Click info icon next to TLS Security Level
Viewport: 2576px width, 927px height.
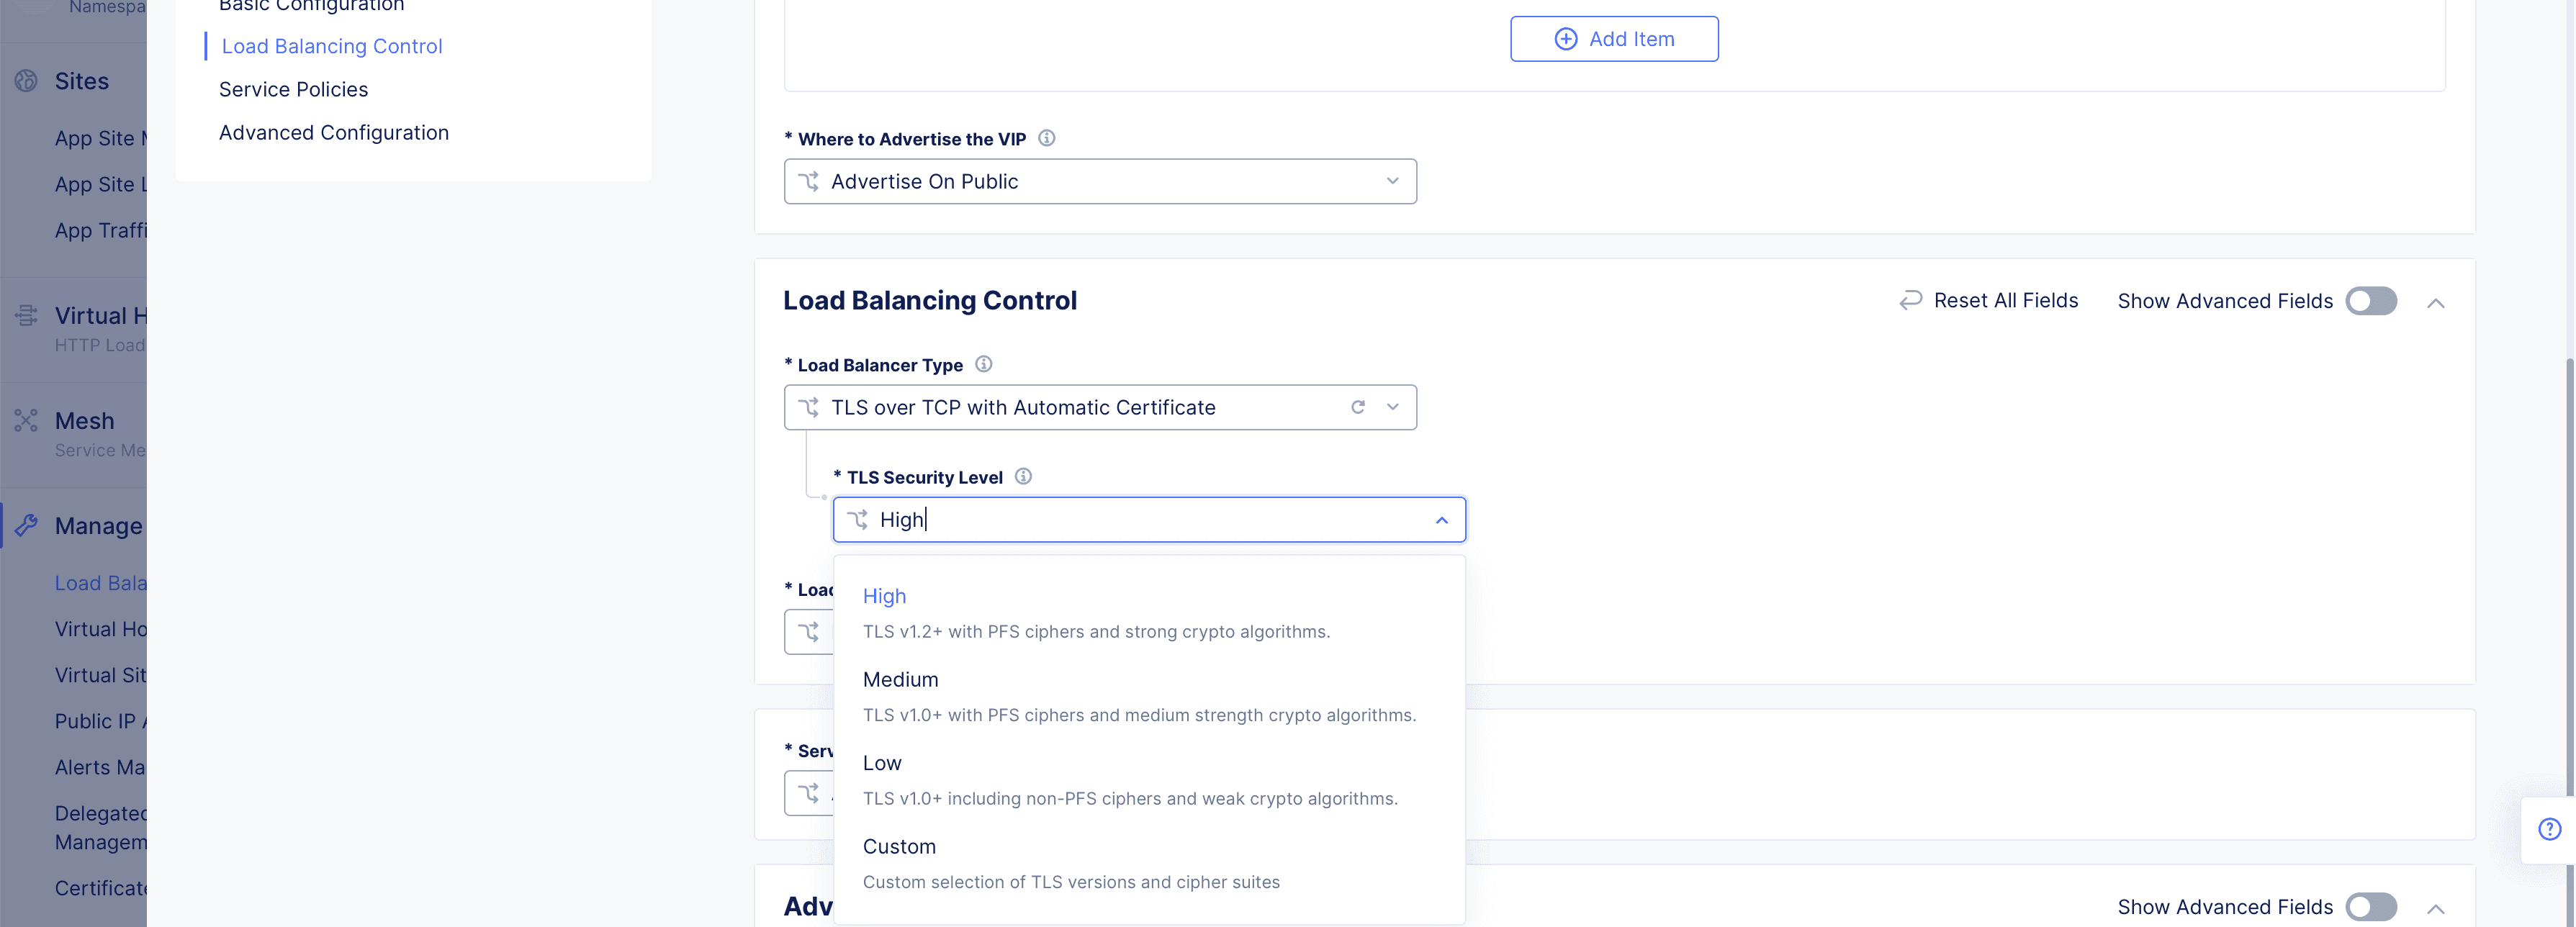1023,476
